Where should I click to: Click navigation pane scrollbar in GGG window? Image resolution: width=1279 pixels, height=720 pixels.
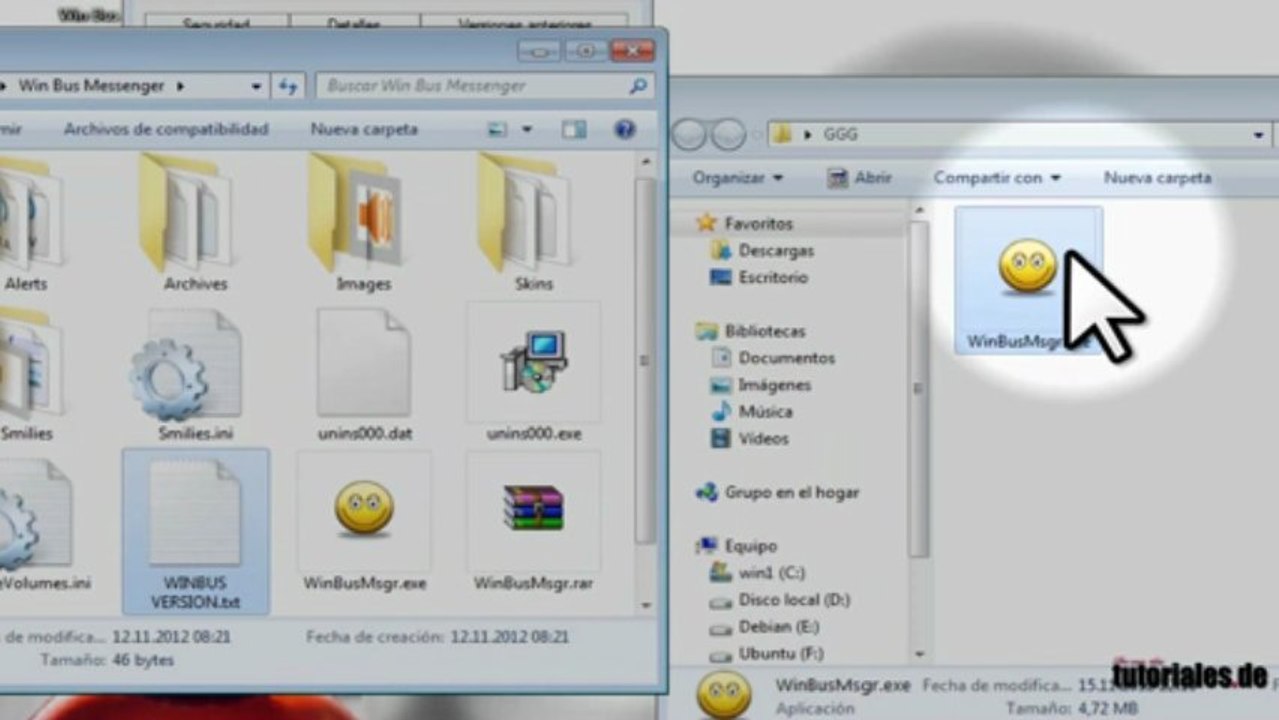point(918,390)
